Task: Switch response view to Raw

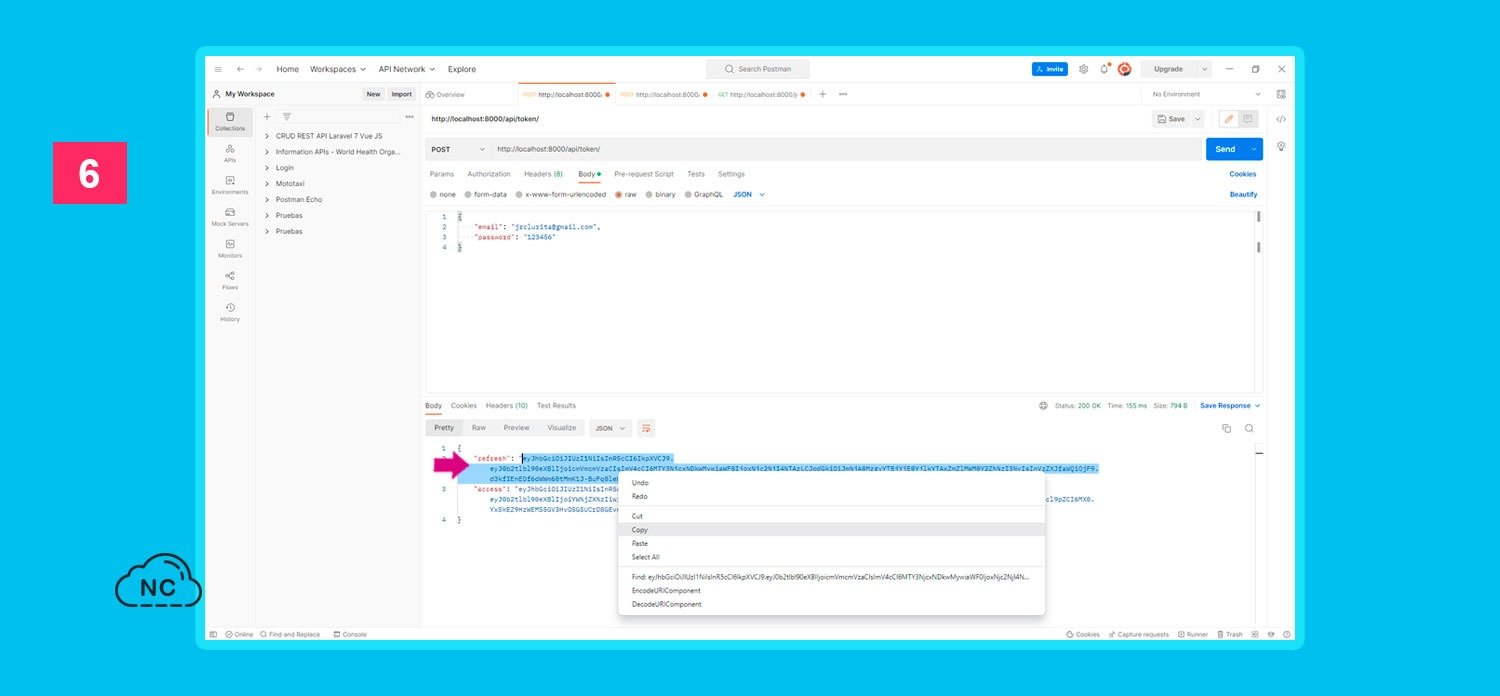Action: coord(479,428)
